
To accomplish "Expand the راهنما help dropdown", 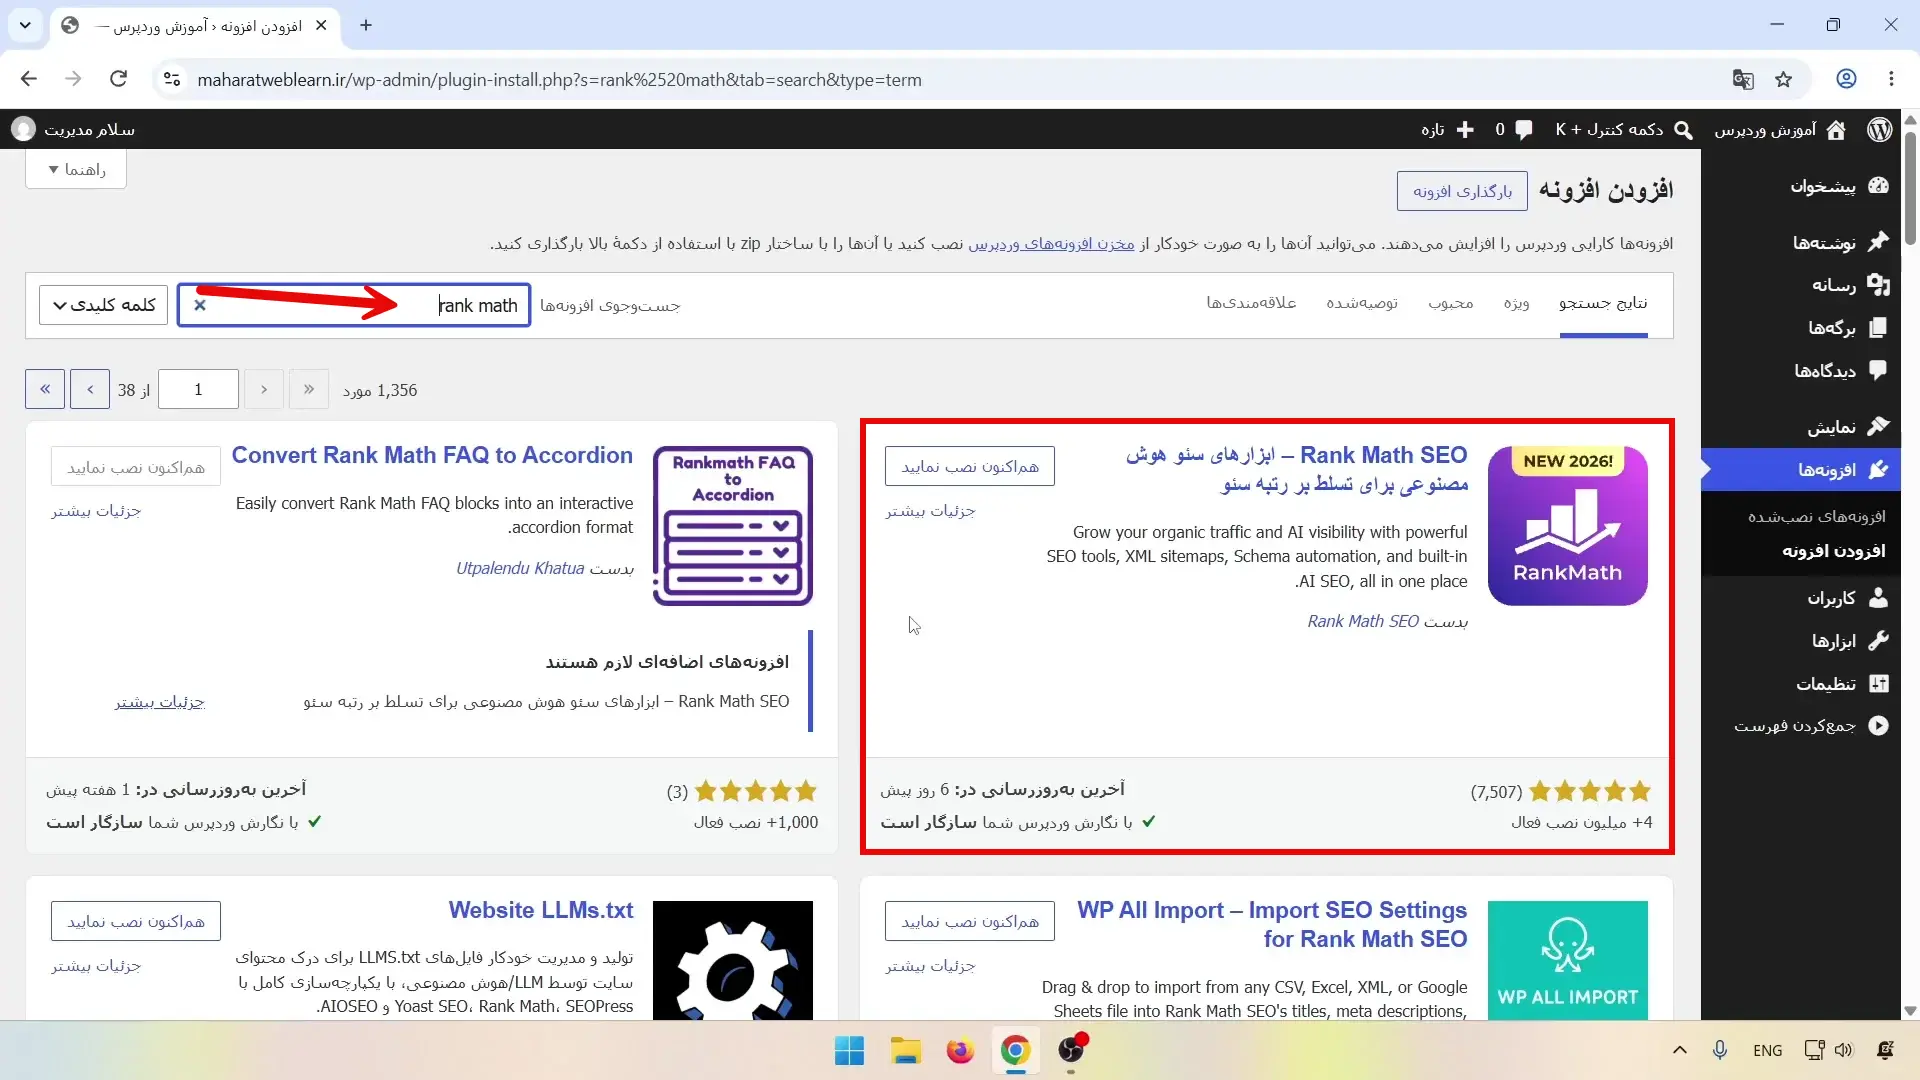I will pyautogui.click(x=76, y=170).
